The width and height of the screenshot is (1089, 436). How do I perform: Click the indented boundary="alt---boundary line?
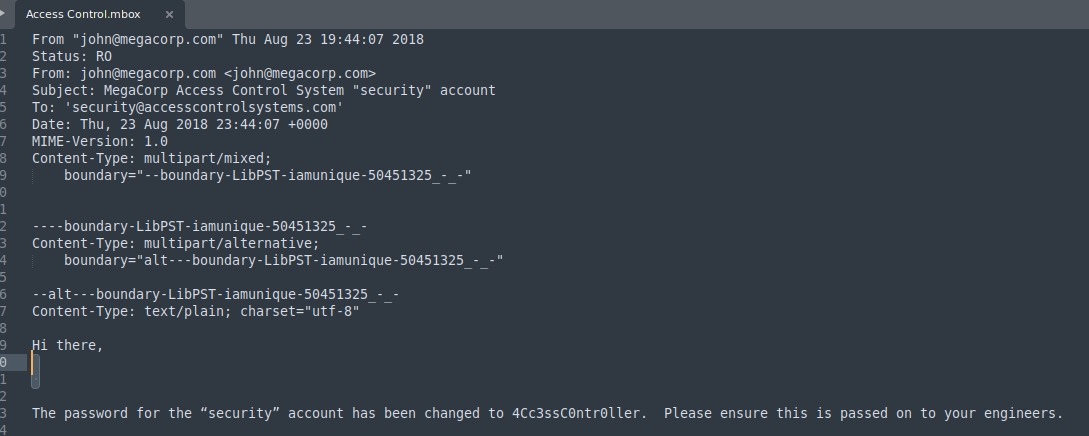[283, 260]
